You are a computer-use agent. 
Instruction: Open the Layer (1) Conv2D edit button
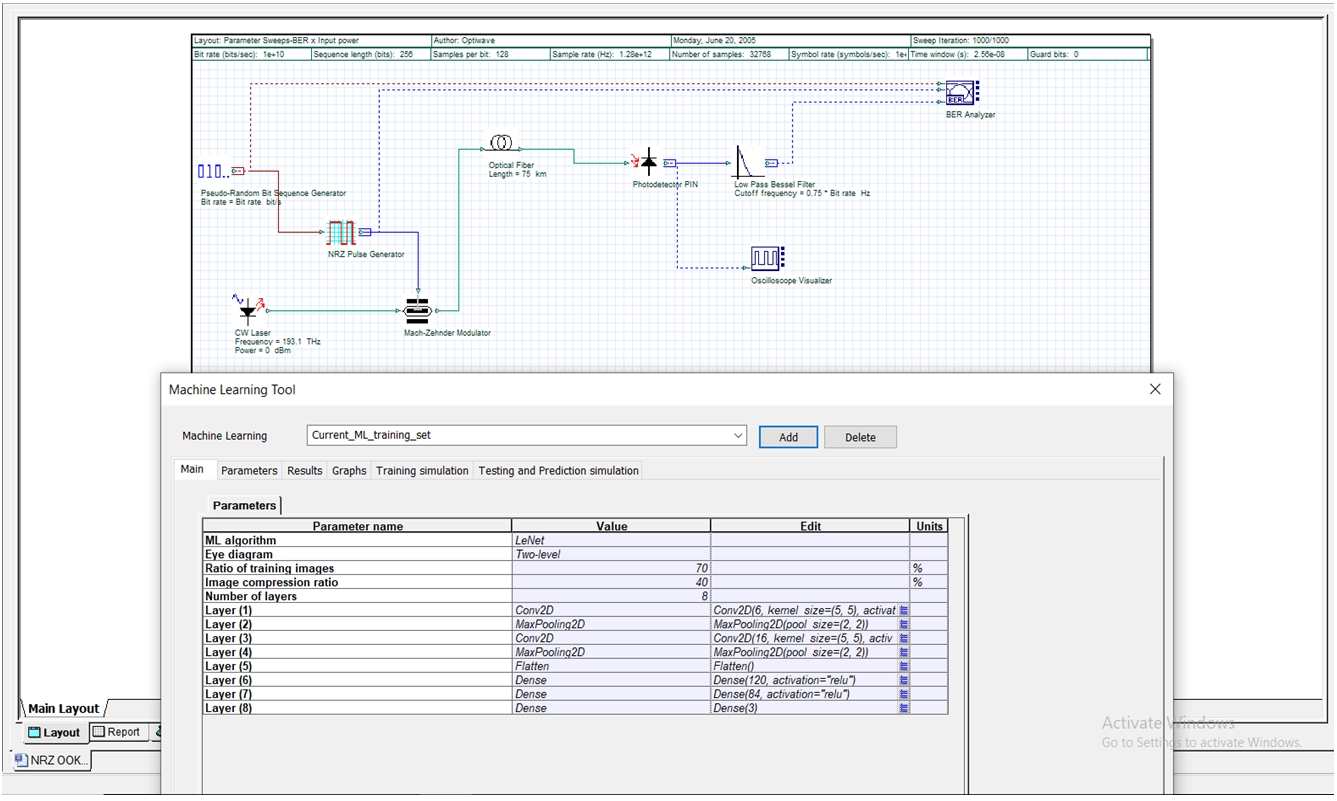(x=903, y=610)
